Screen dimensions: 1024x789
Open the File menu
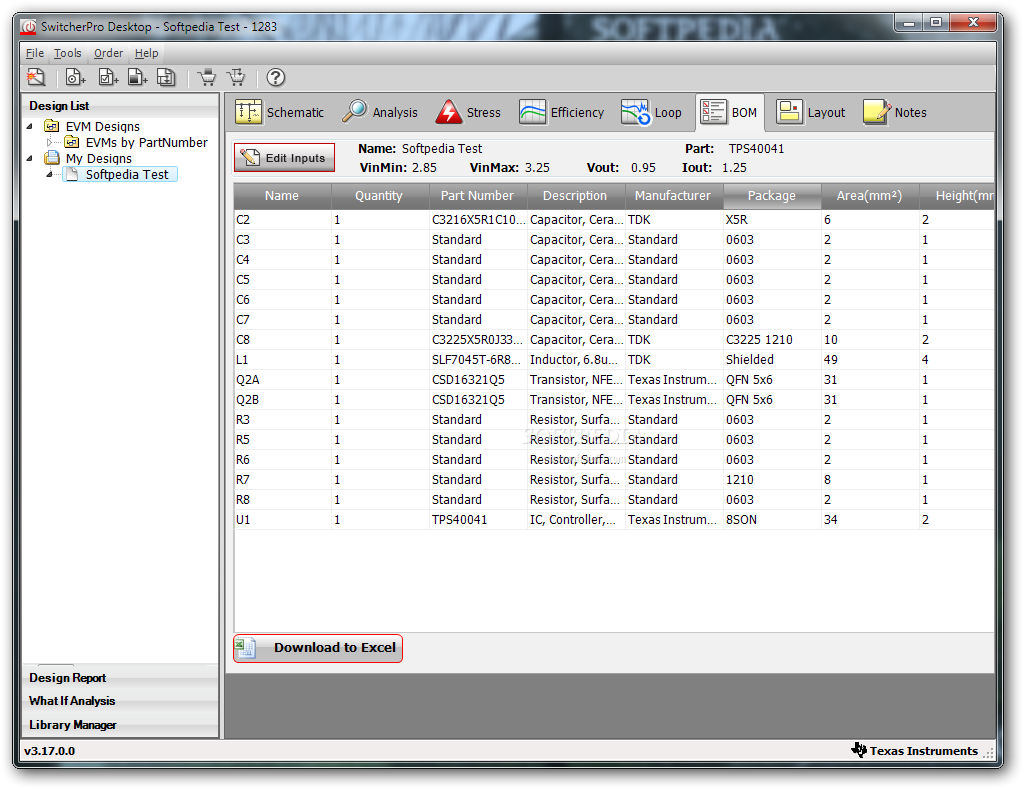pyautogui.click(x=35, y=53)
